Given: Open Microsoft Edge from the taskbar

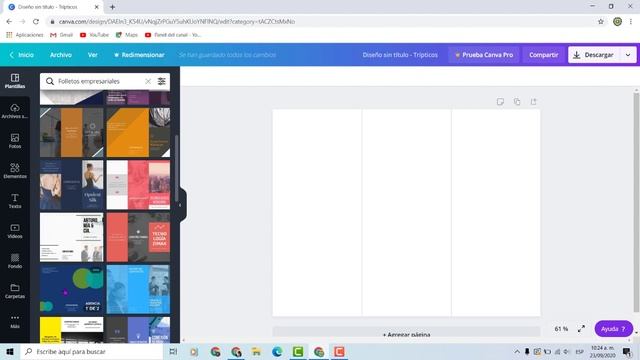Looking at the screenshot, I should point(277,351).
